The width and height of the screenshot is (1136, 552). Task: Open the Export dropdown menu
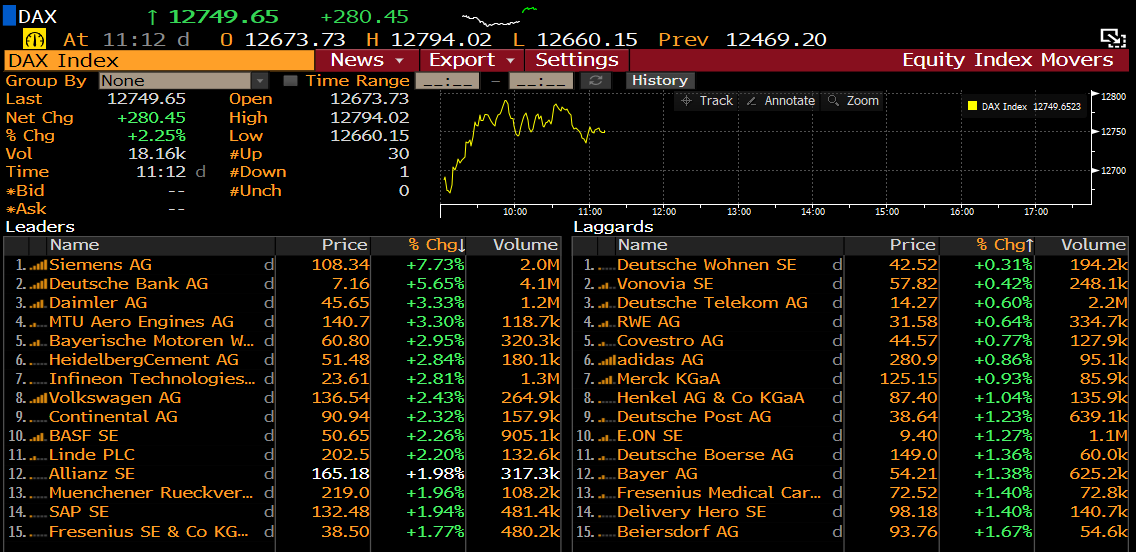[x=472, y=59]
